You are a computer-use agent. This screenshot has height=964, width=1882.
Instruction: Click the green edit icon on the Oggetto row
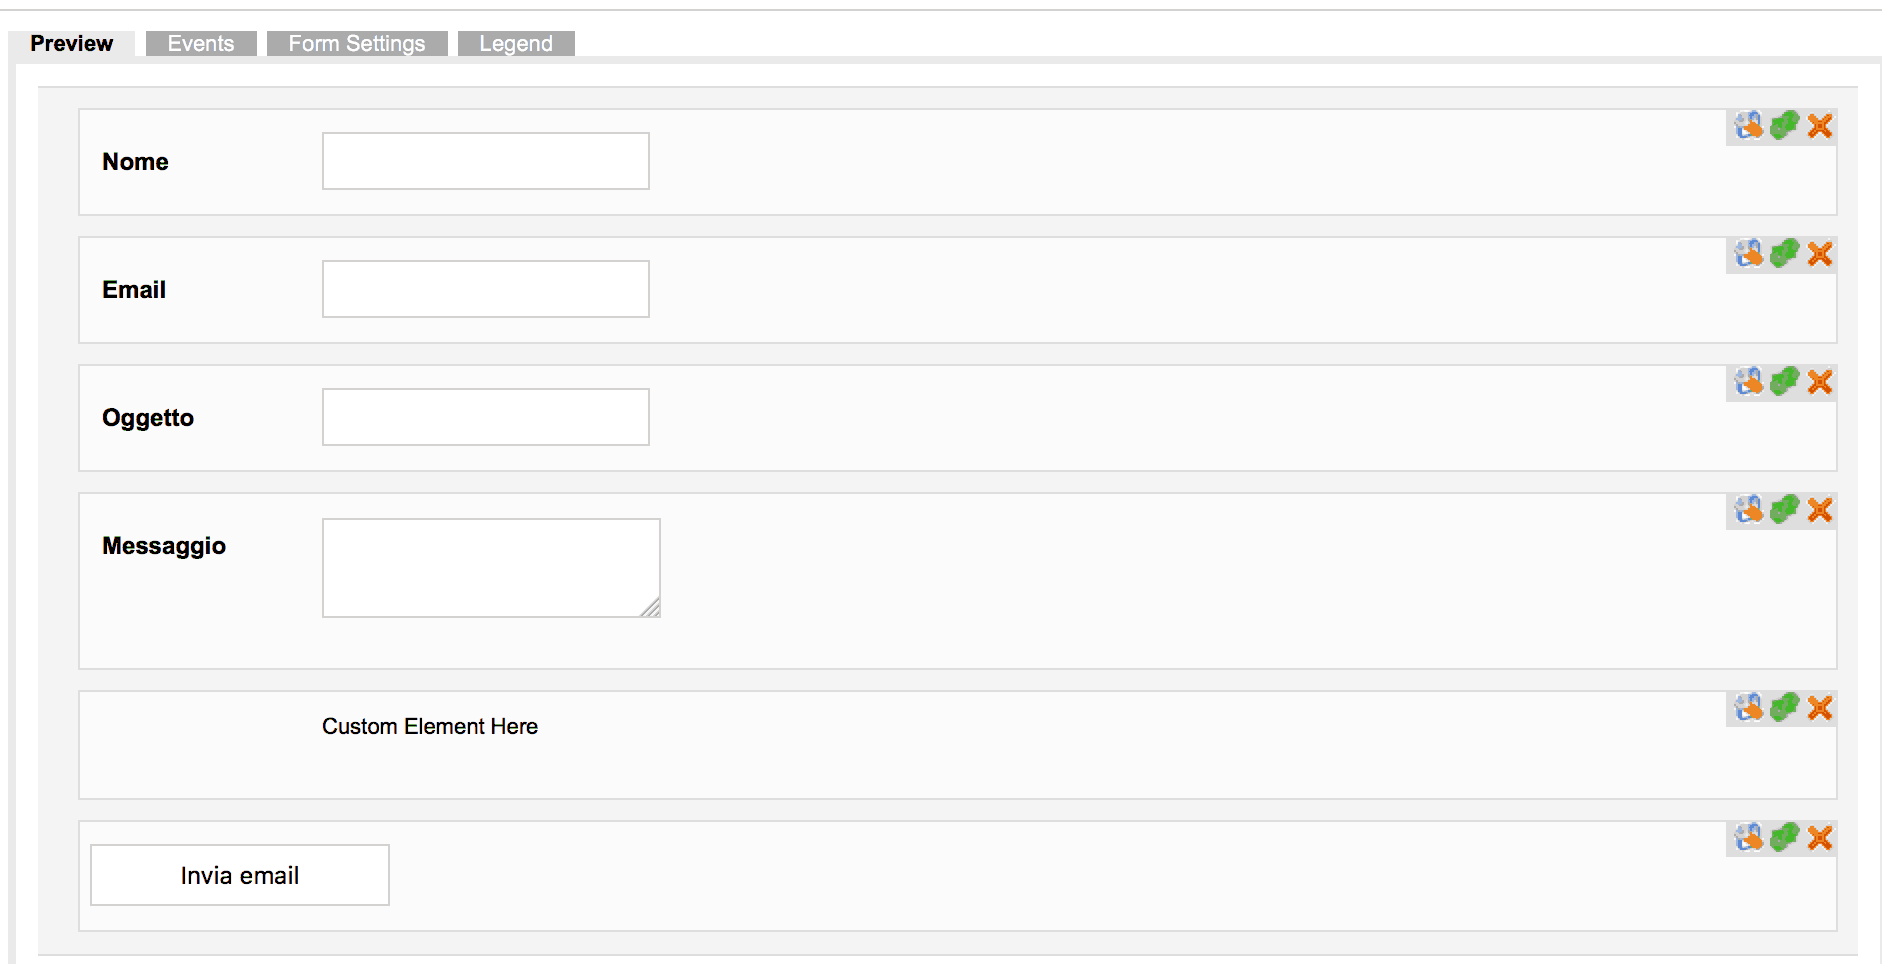[1785, 382]
